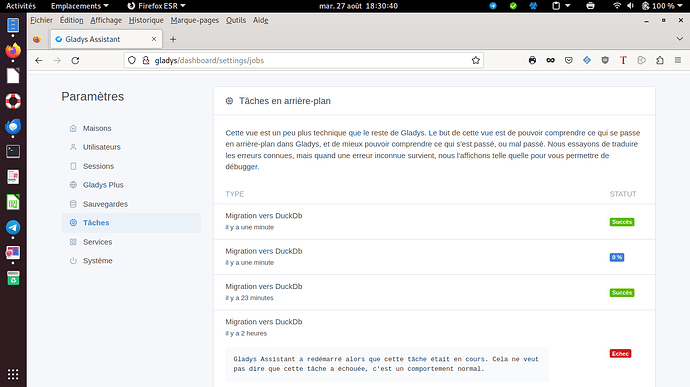690x387 pixels.
Task: Click the il y a 2 heures task row
Action: coord(434,348)
